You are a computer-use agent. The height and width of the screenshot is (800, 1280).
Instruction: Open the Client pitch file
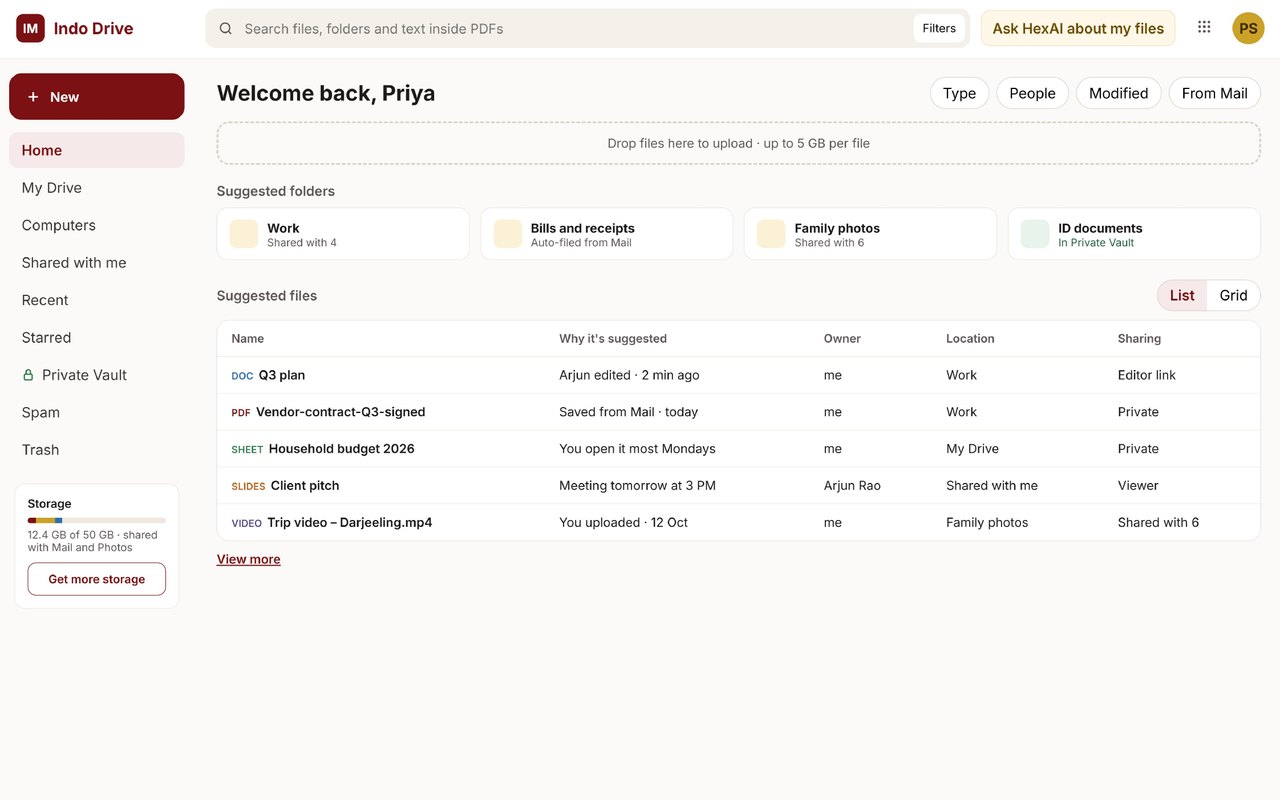[x=305, y=486]
